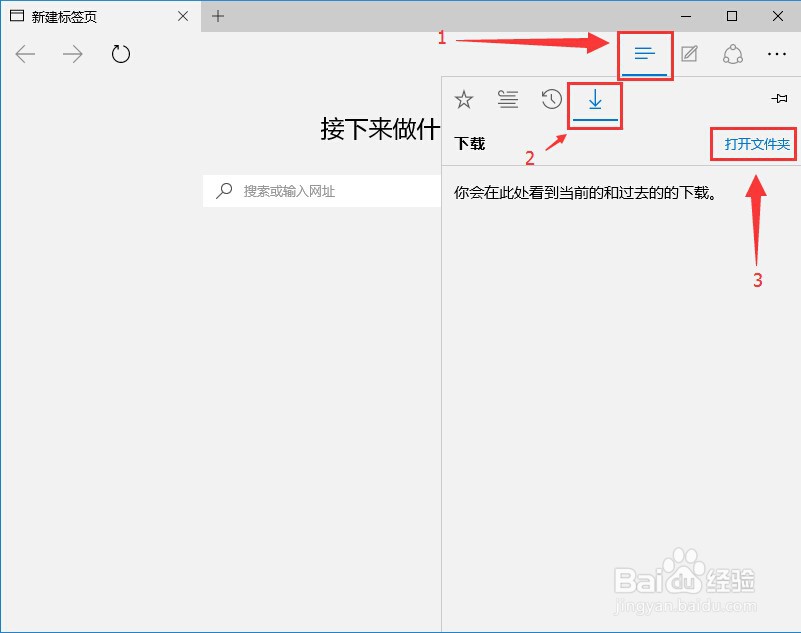Click the 你会在此处看到当前的和过去的的下载 message
This screenshot has width=801, height=633.
[585, 193]
